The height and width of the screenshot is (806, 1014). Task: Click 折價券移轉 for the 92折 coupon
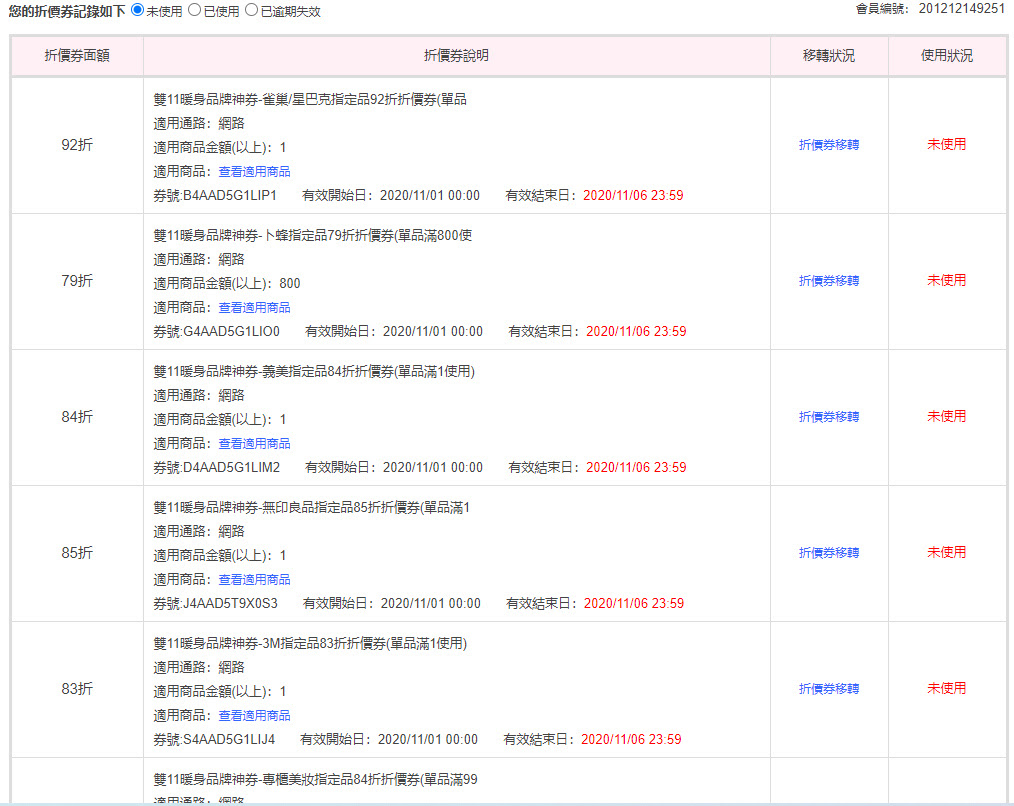pos(828,145)
